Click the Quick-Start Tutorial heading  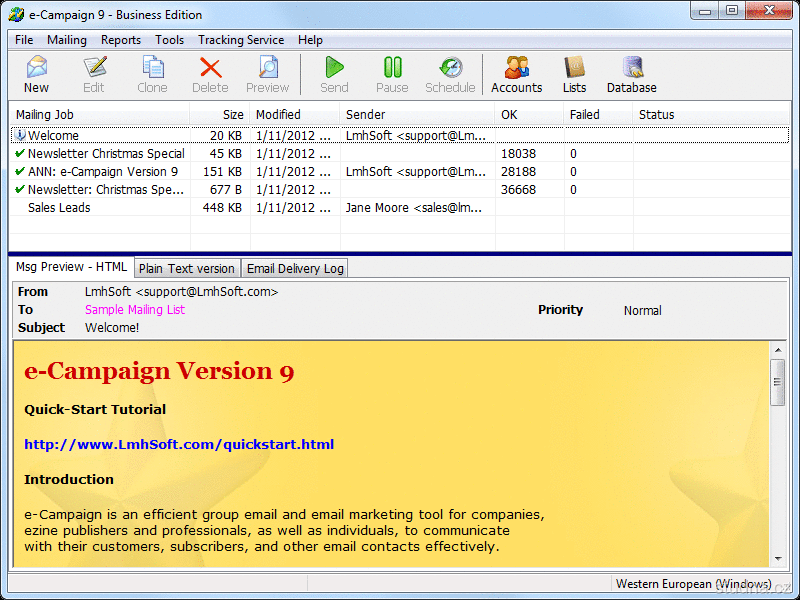(x=95, y=409)
